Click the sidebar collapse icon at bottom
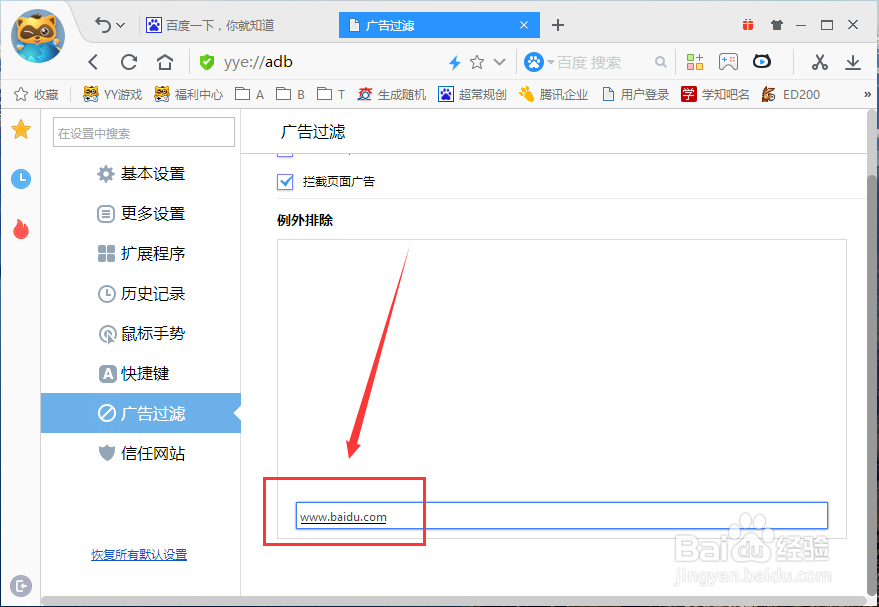 [21, 586]
